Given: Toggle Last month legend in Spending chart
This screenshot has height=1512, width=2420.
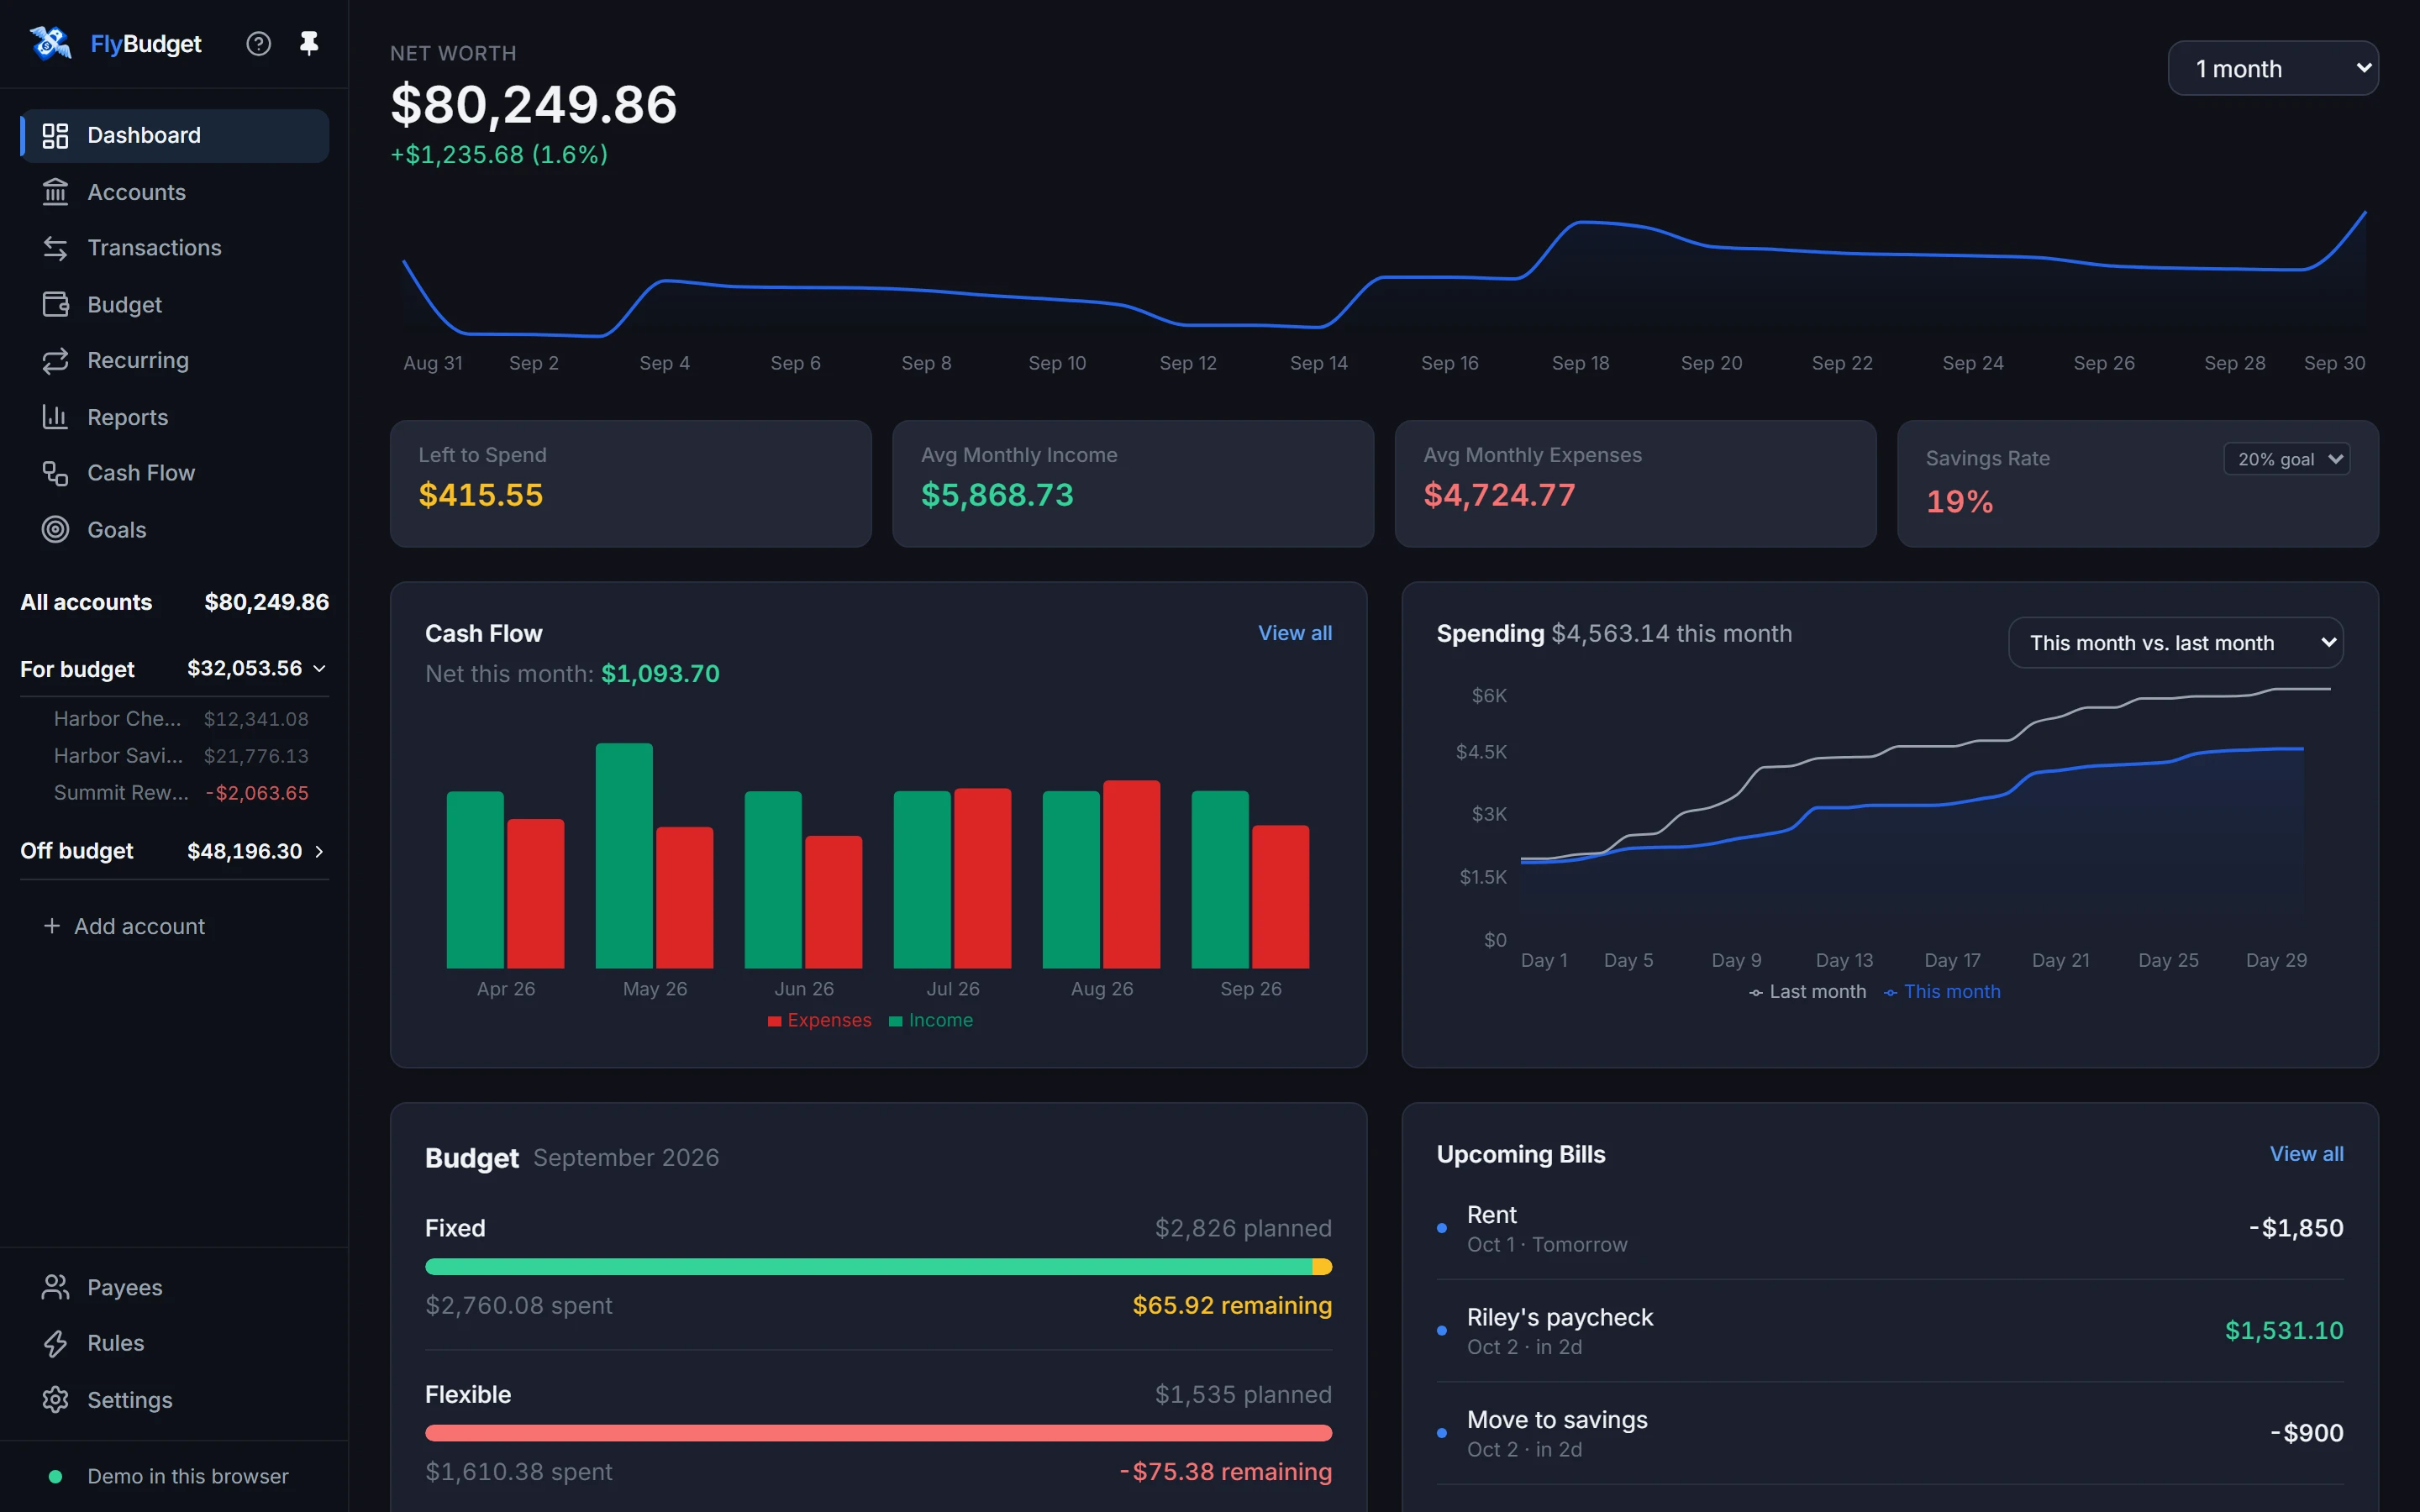Looking at the screenshot, I should pos(1807,992).
